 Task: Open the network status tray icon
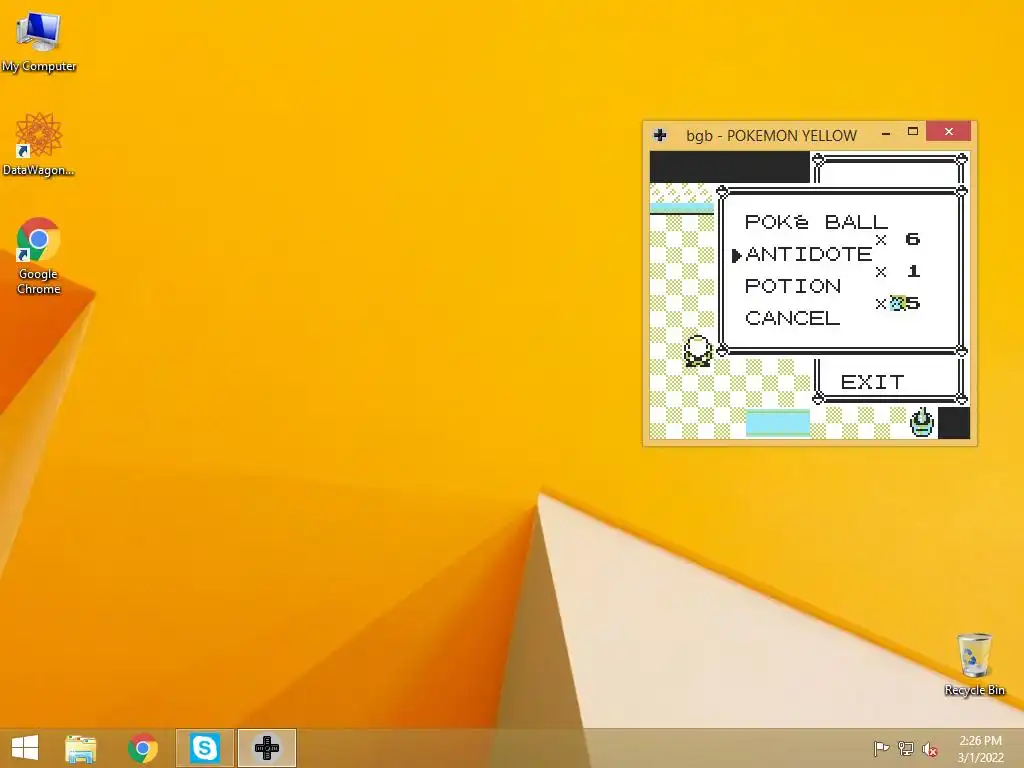click(x=906, y=748)
